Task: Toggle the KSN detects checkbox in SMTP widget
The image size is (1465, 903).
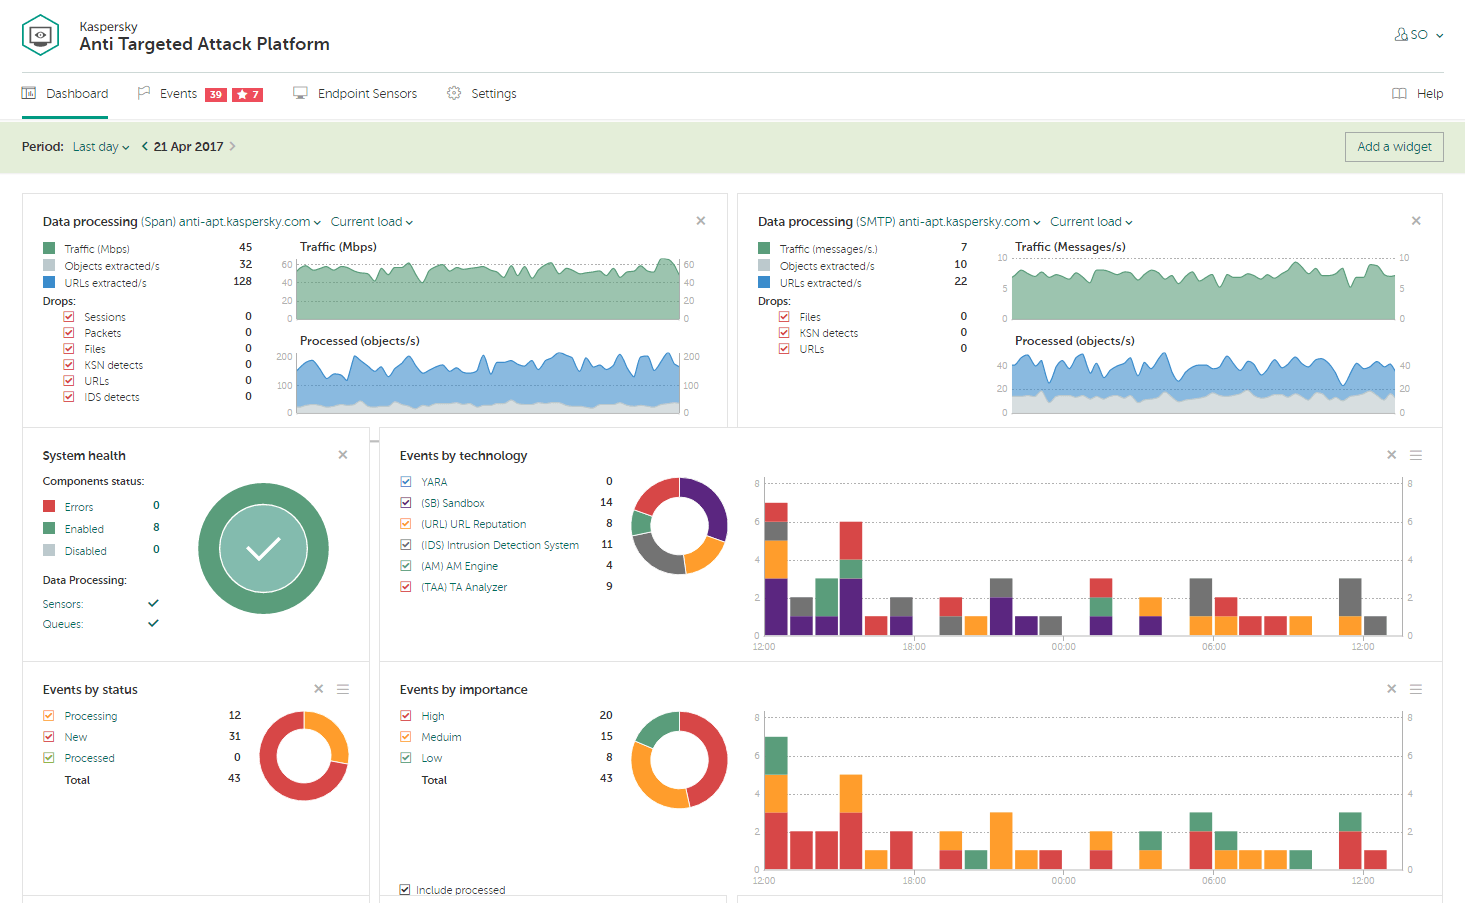Action: point(784,333)
